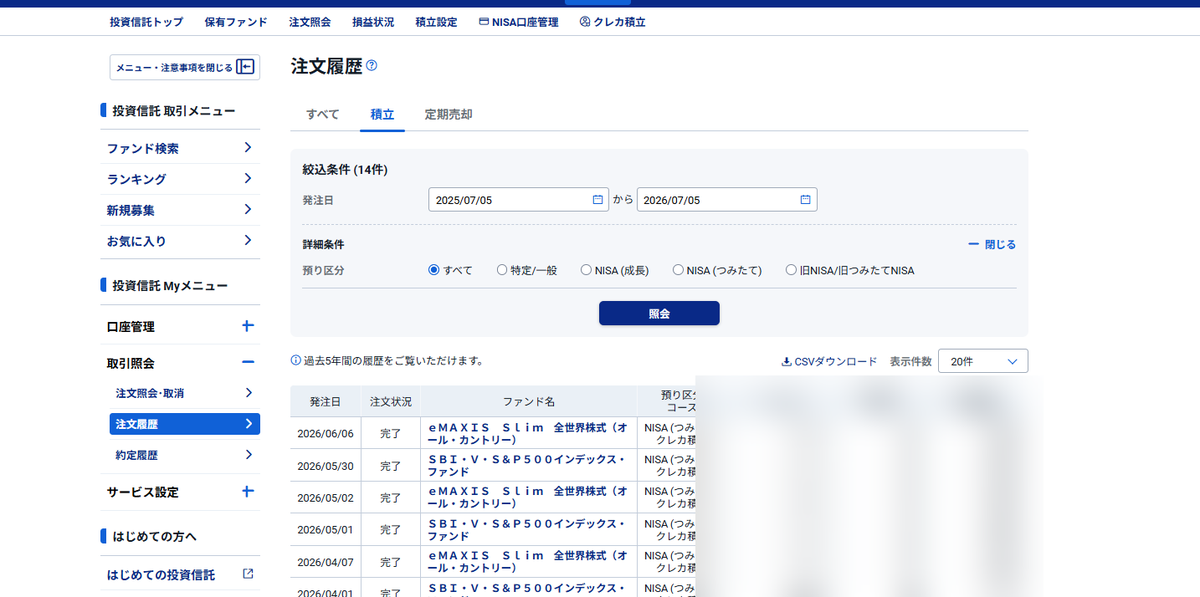Click the 絞込条件 (14件) label
Screen dimensions: 1200x597
345,170
